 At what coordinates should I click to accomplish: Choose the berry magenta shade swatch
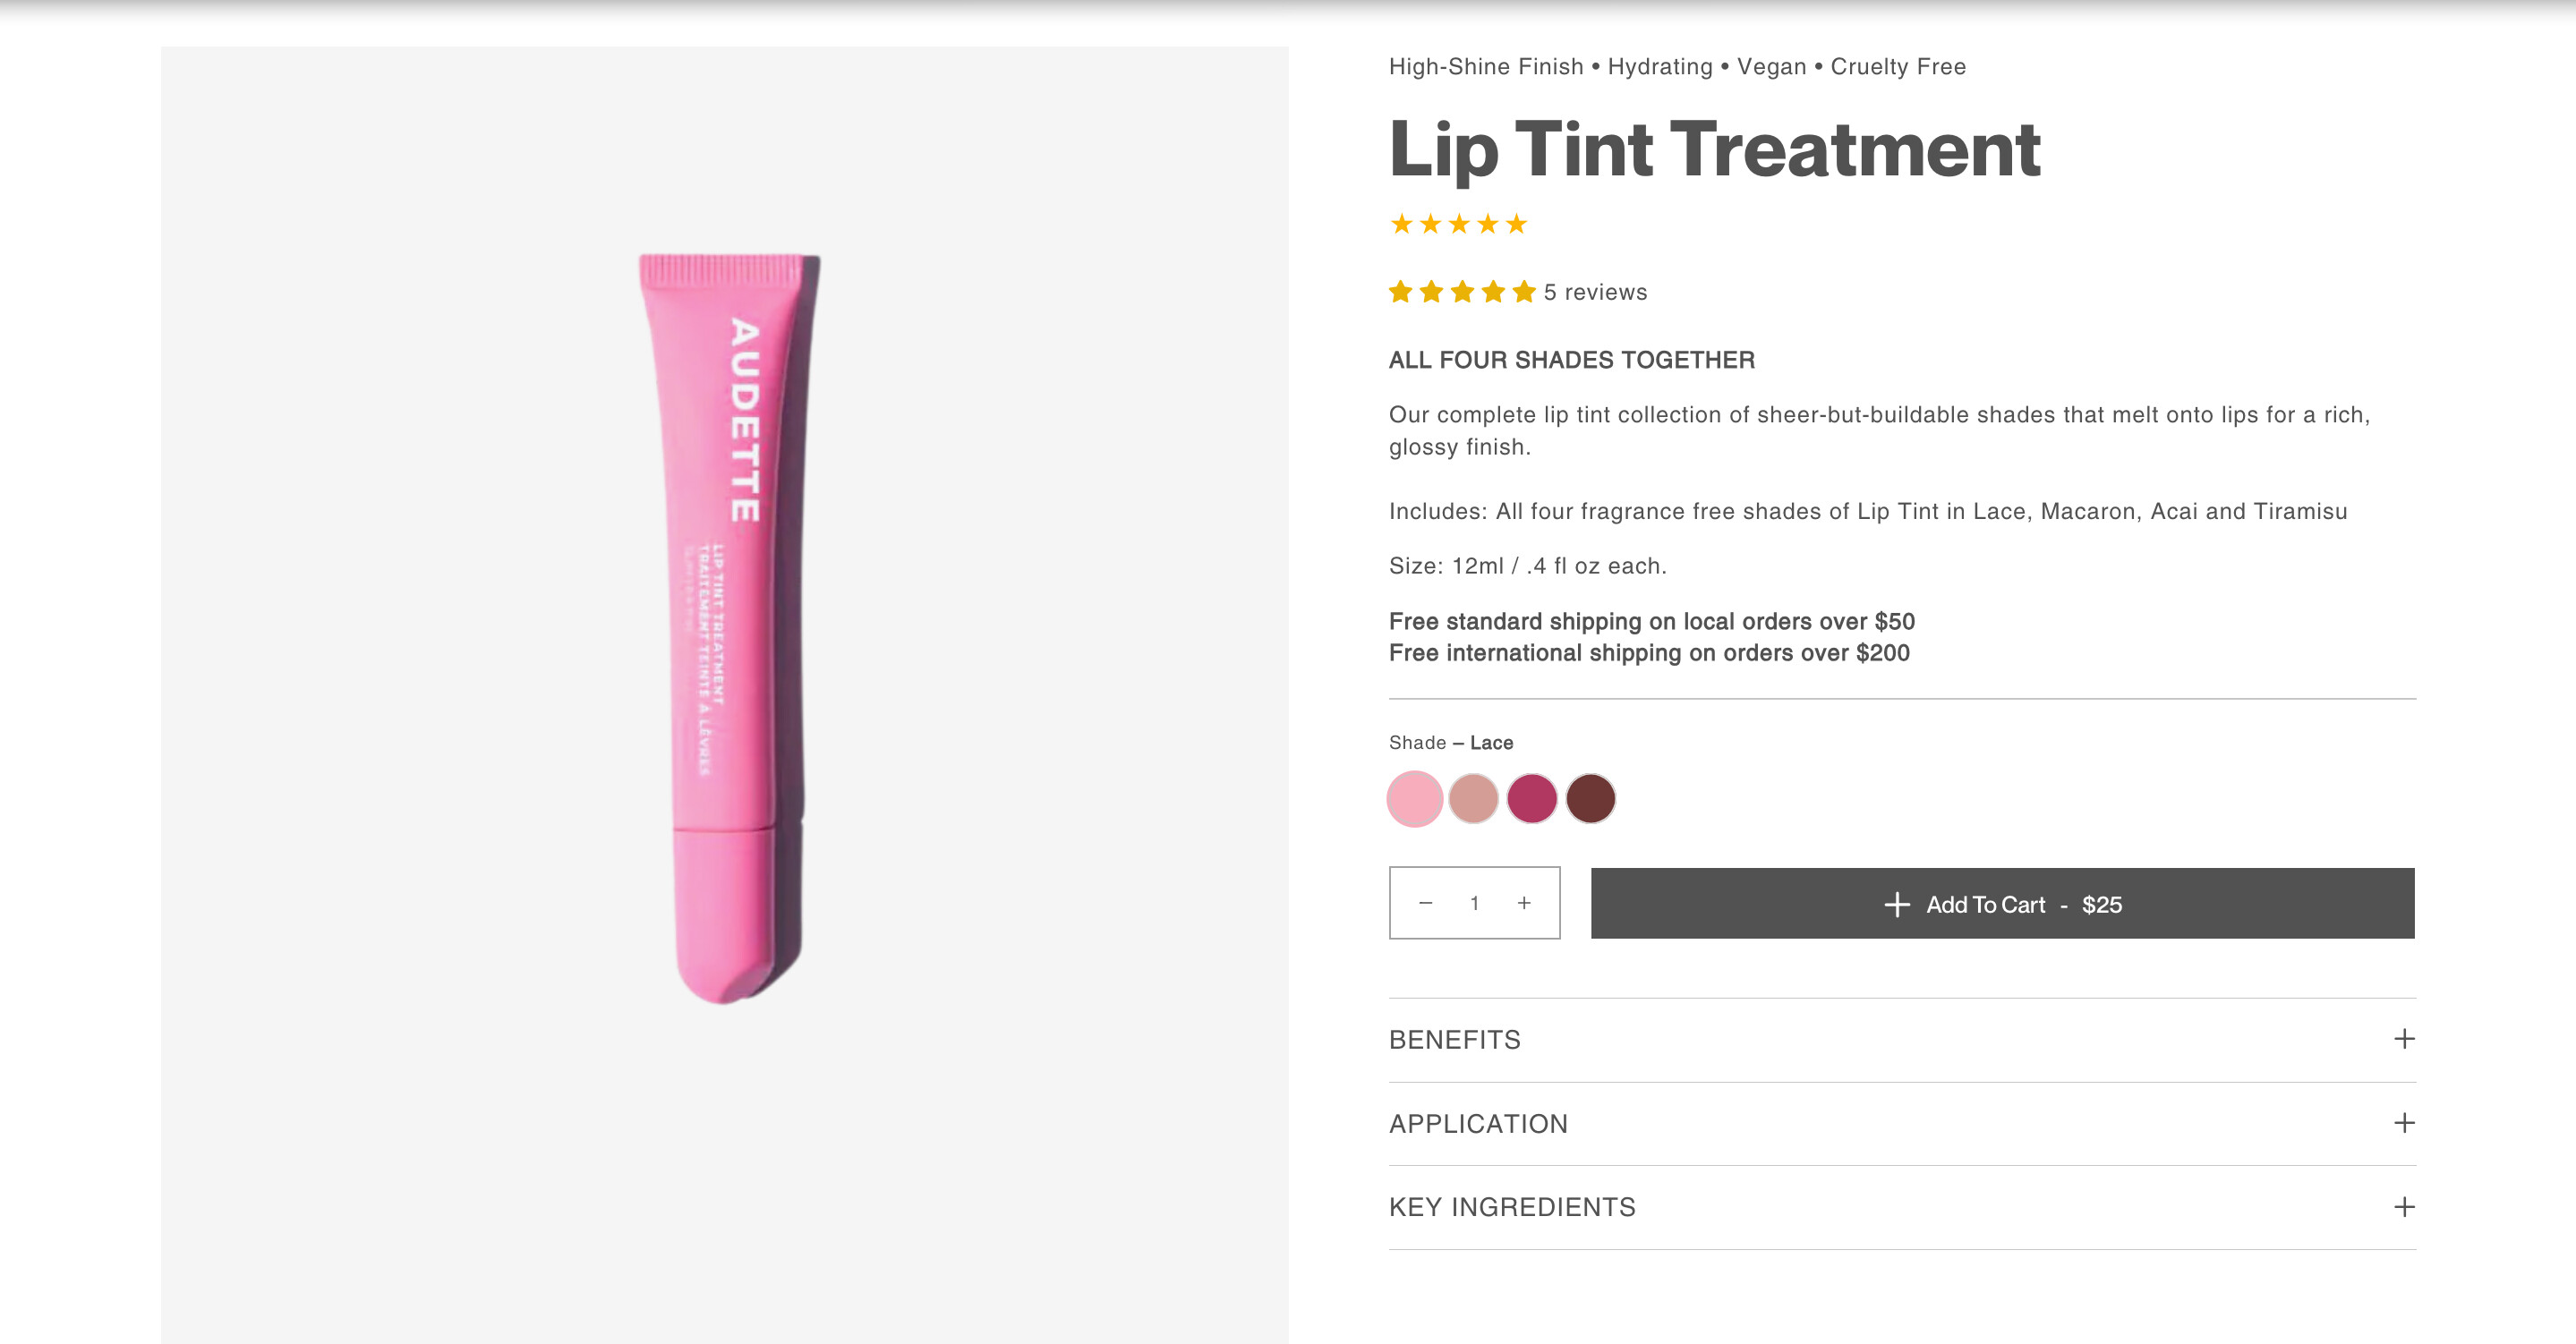[1532, 799]
